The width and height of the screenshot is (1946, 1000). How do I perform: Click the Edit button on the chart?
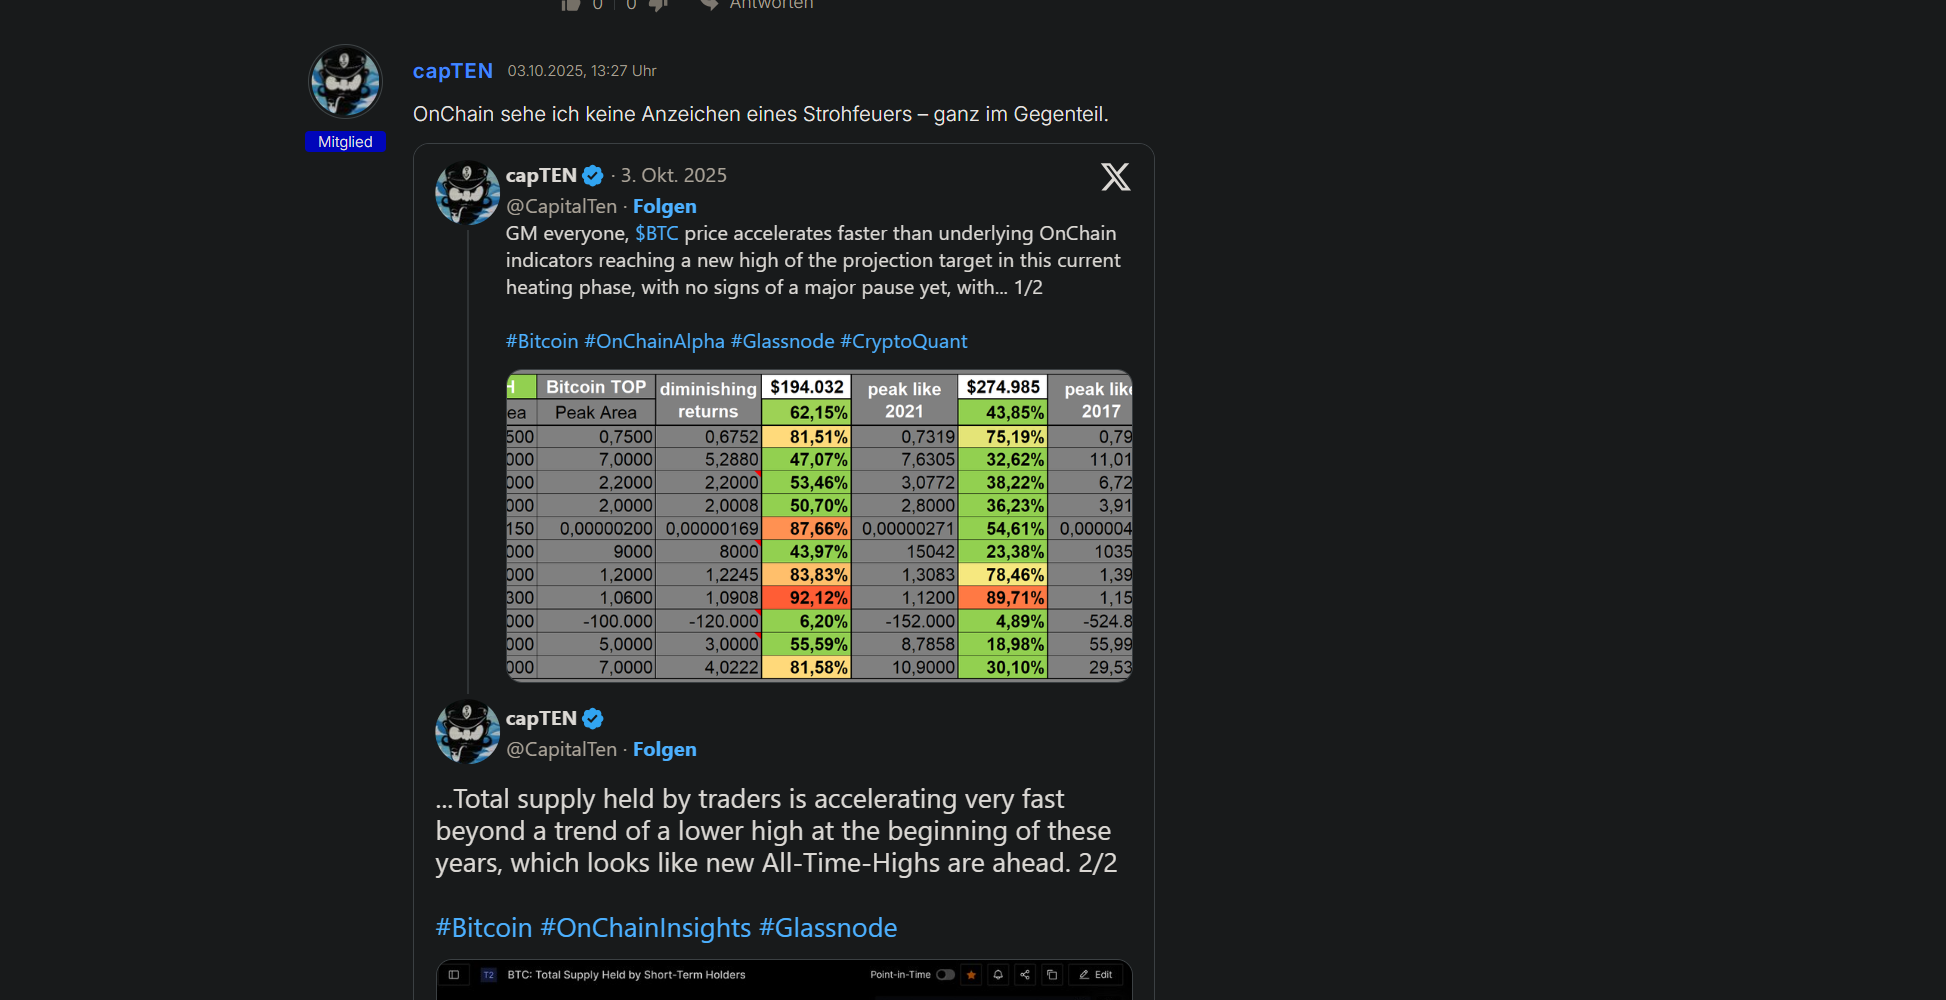(1096, 975)
